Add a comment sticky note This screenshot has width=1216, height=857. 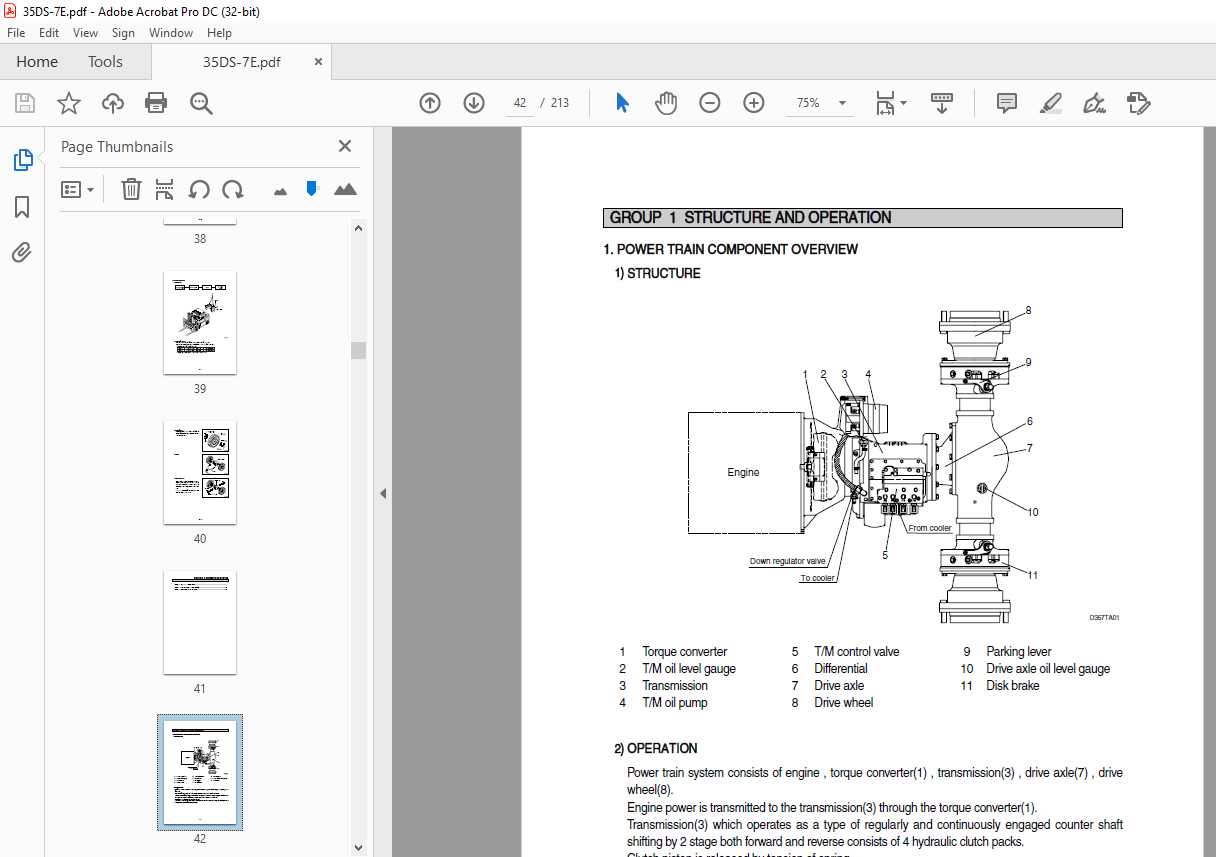(1007, 103)
